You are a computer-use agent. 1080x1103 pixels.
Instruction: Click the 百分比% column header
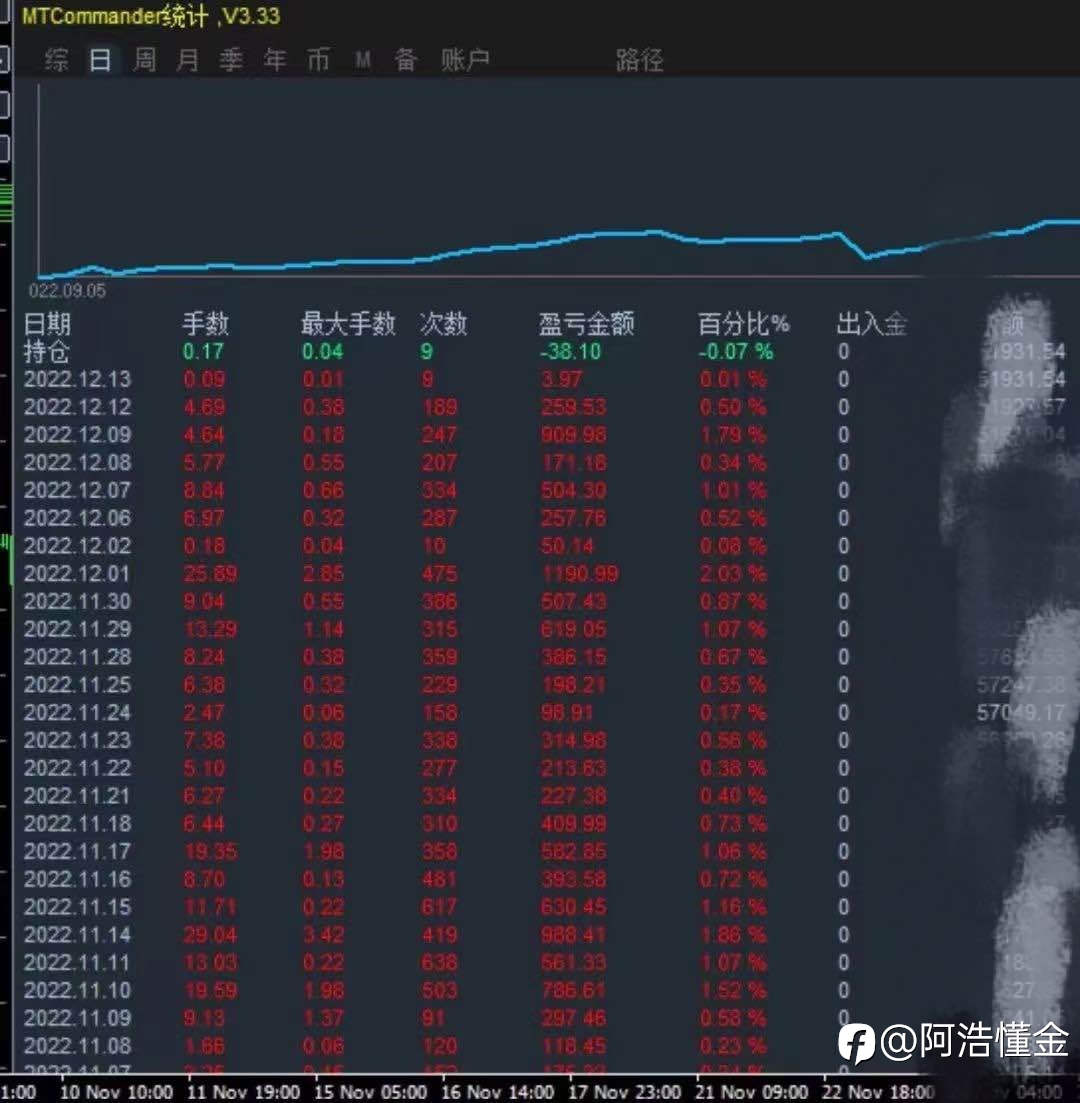(x=743, y=324)
